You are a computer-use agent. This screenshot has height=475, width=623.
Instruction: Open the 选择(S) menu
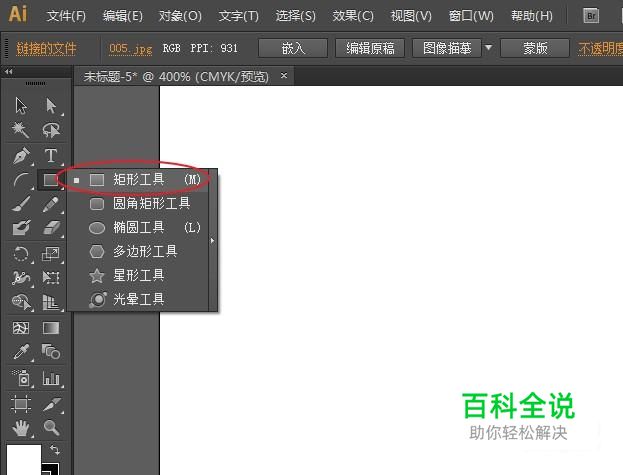[296, 16]
